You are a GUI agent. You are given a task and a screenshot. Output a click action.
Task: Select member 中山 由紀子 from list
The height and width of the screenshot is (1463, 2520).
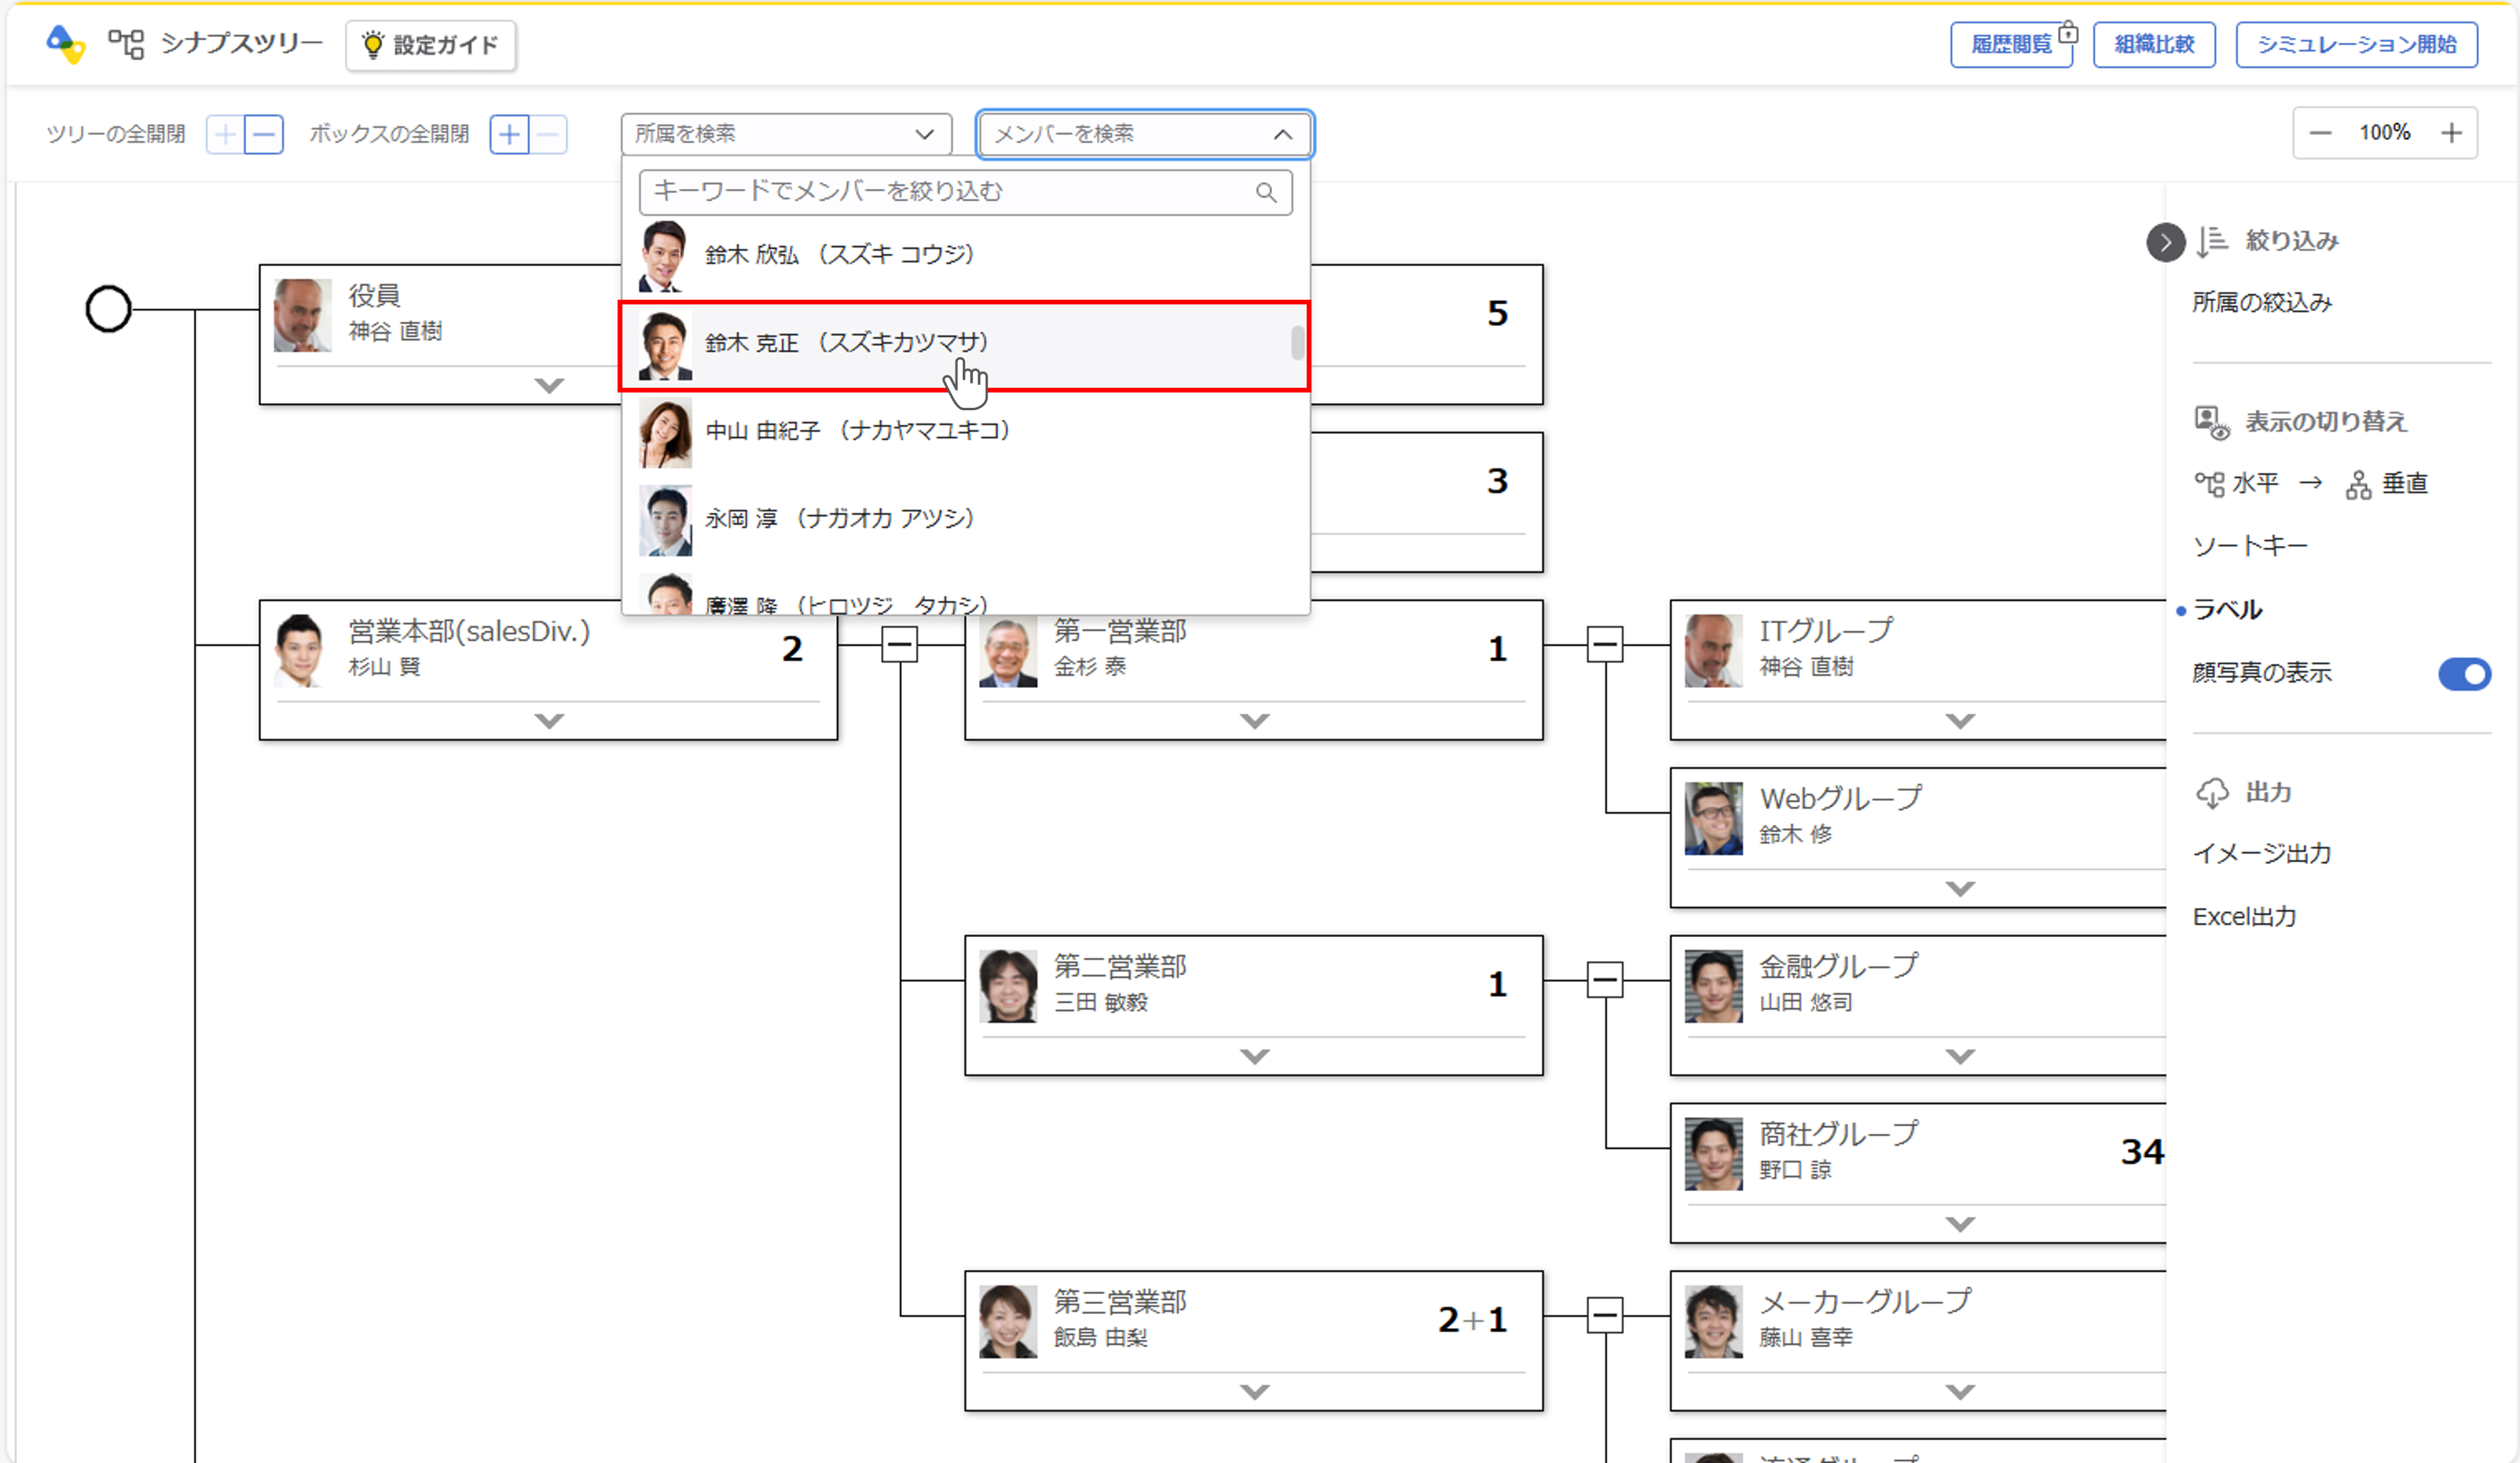(857, 431)
